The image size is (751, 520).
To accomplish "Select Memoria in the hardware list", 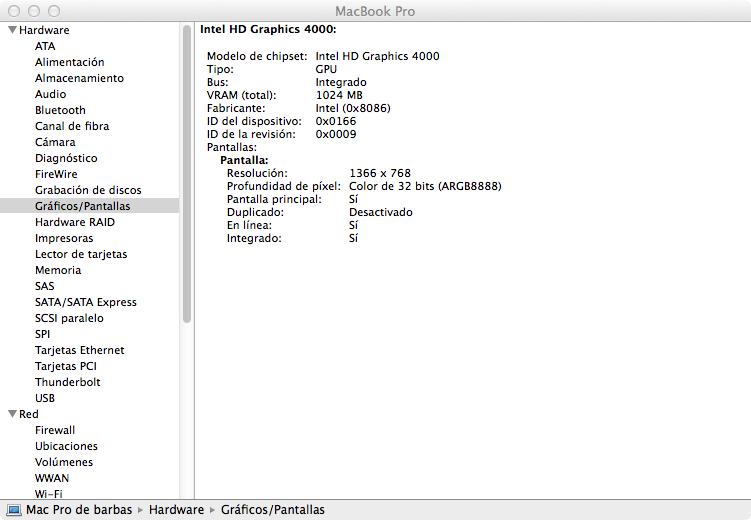I will click(x=58, y=270).
